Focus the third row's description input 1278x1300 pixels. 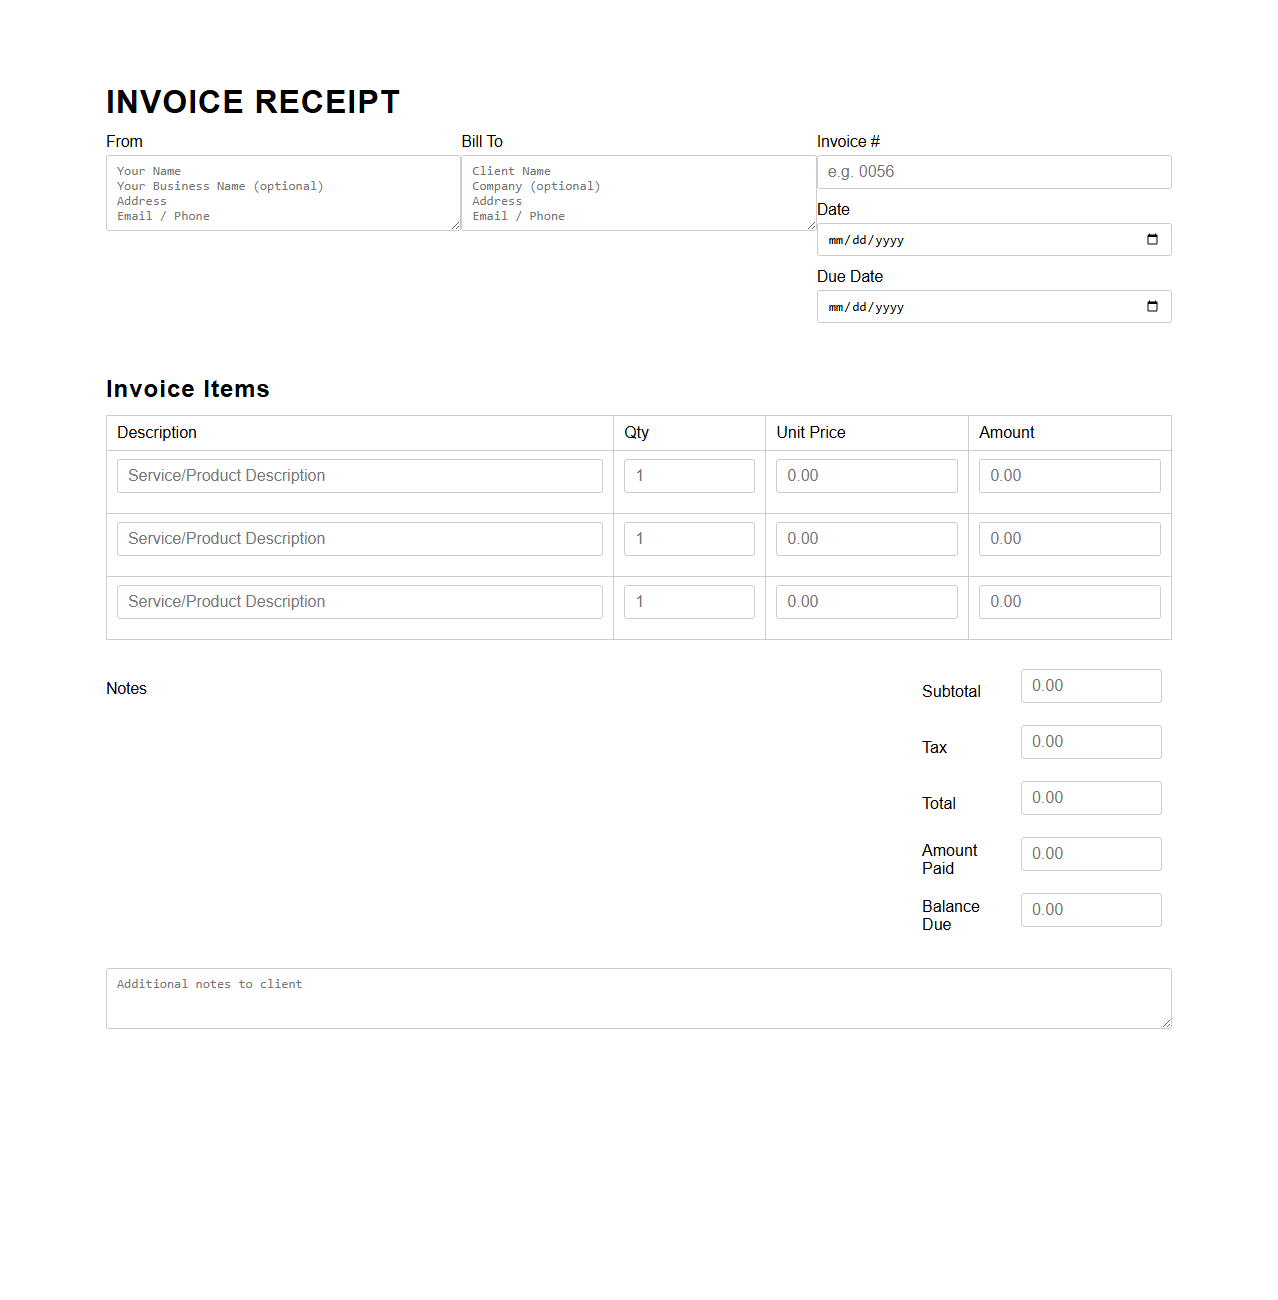click(359, 601)
